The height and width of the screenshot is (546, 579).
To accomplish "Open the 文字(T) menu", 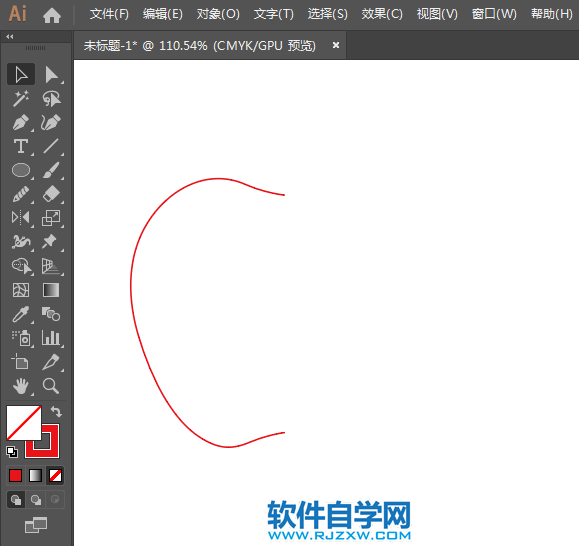I will click(x=274, y=14).
